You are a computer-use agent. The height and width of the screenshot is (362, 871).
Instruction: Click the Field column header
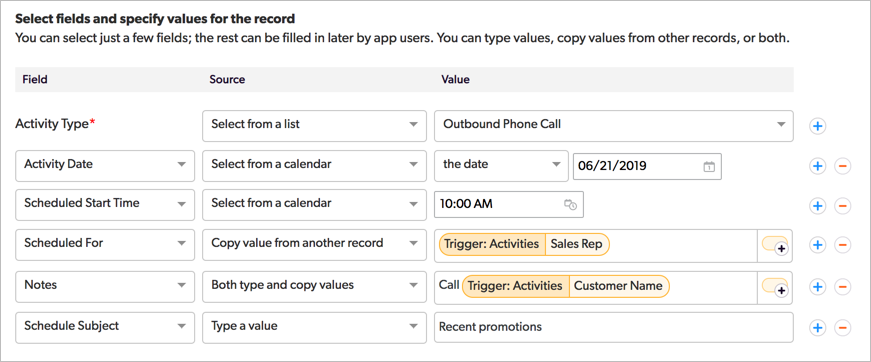coord(34,79)
